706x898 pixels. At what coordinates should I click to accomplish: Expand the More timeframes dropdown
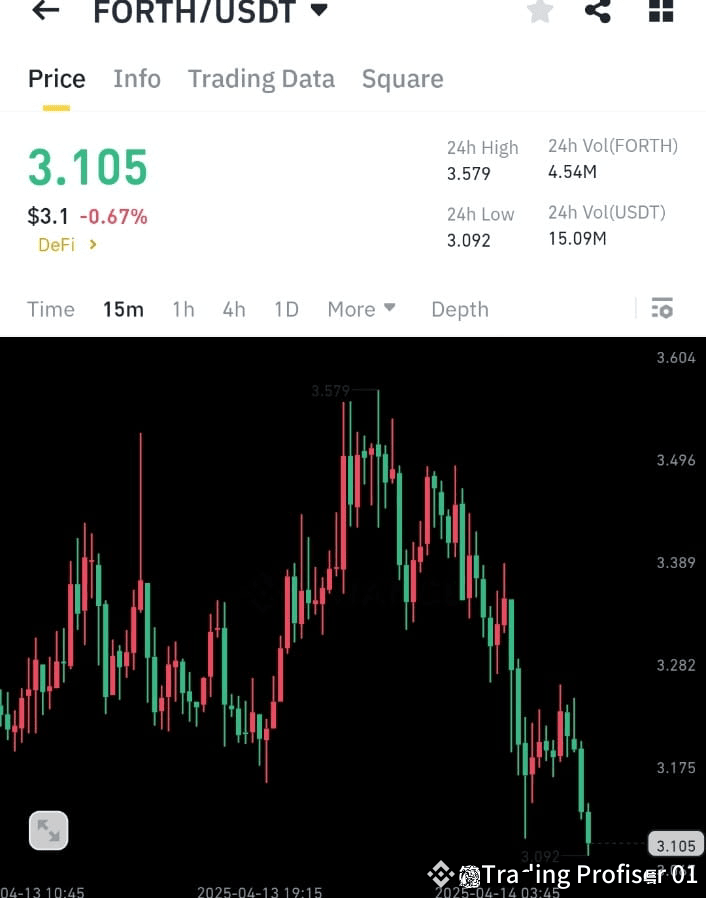pos(361,309)
